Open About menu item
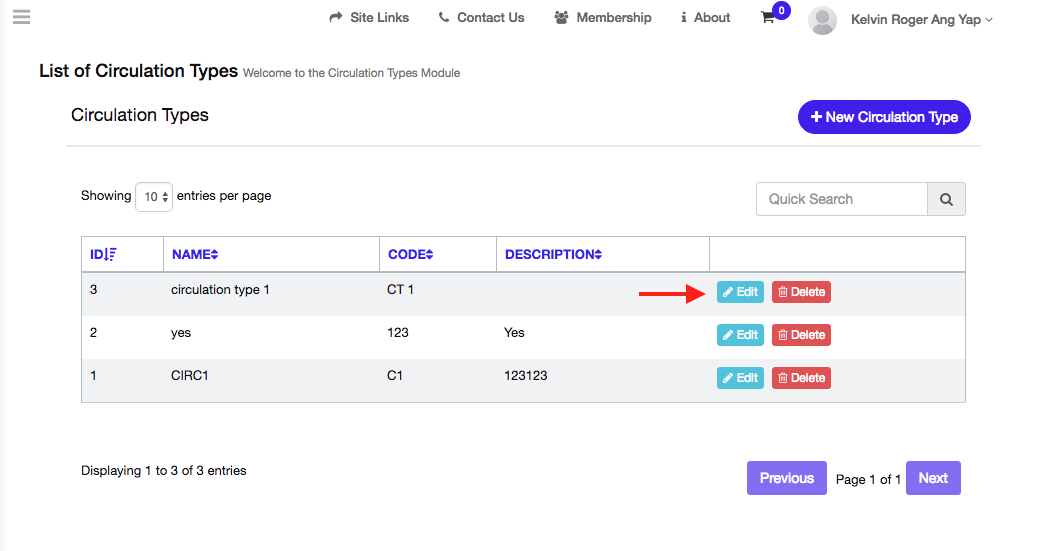The height and width of the screenshot is (551, 1041). 705,18
